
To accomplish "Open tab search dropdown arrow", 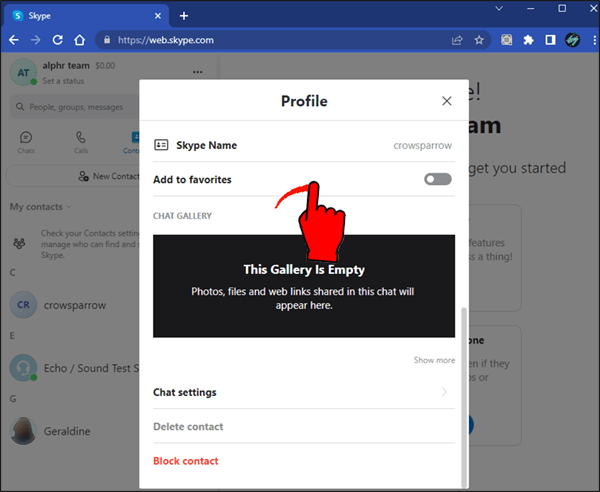I will tap(499, 8).
